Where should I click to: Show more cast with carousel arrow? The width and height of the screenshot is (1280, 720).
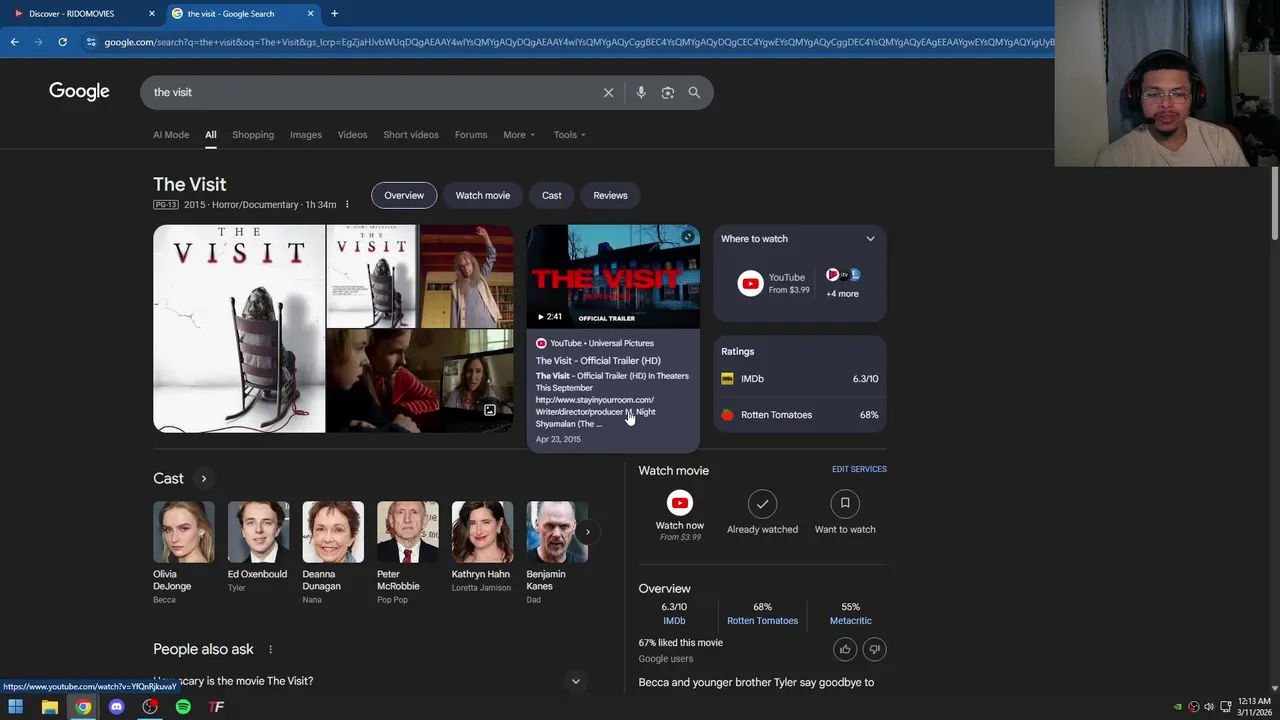click(588, 532)
